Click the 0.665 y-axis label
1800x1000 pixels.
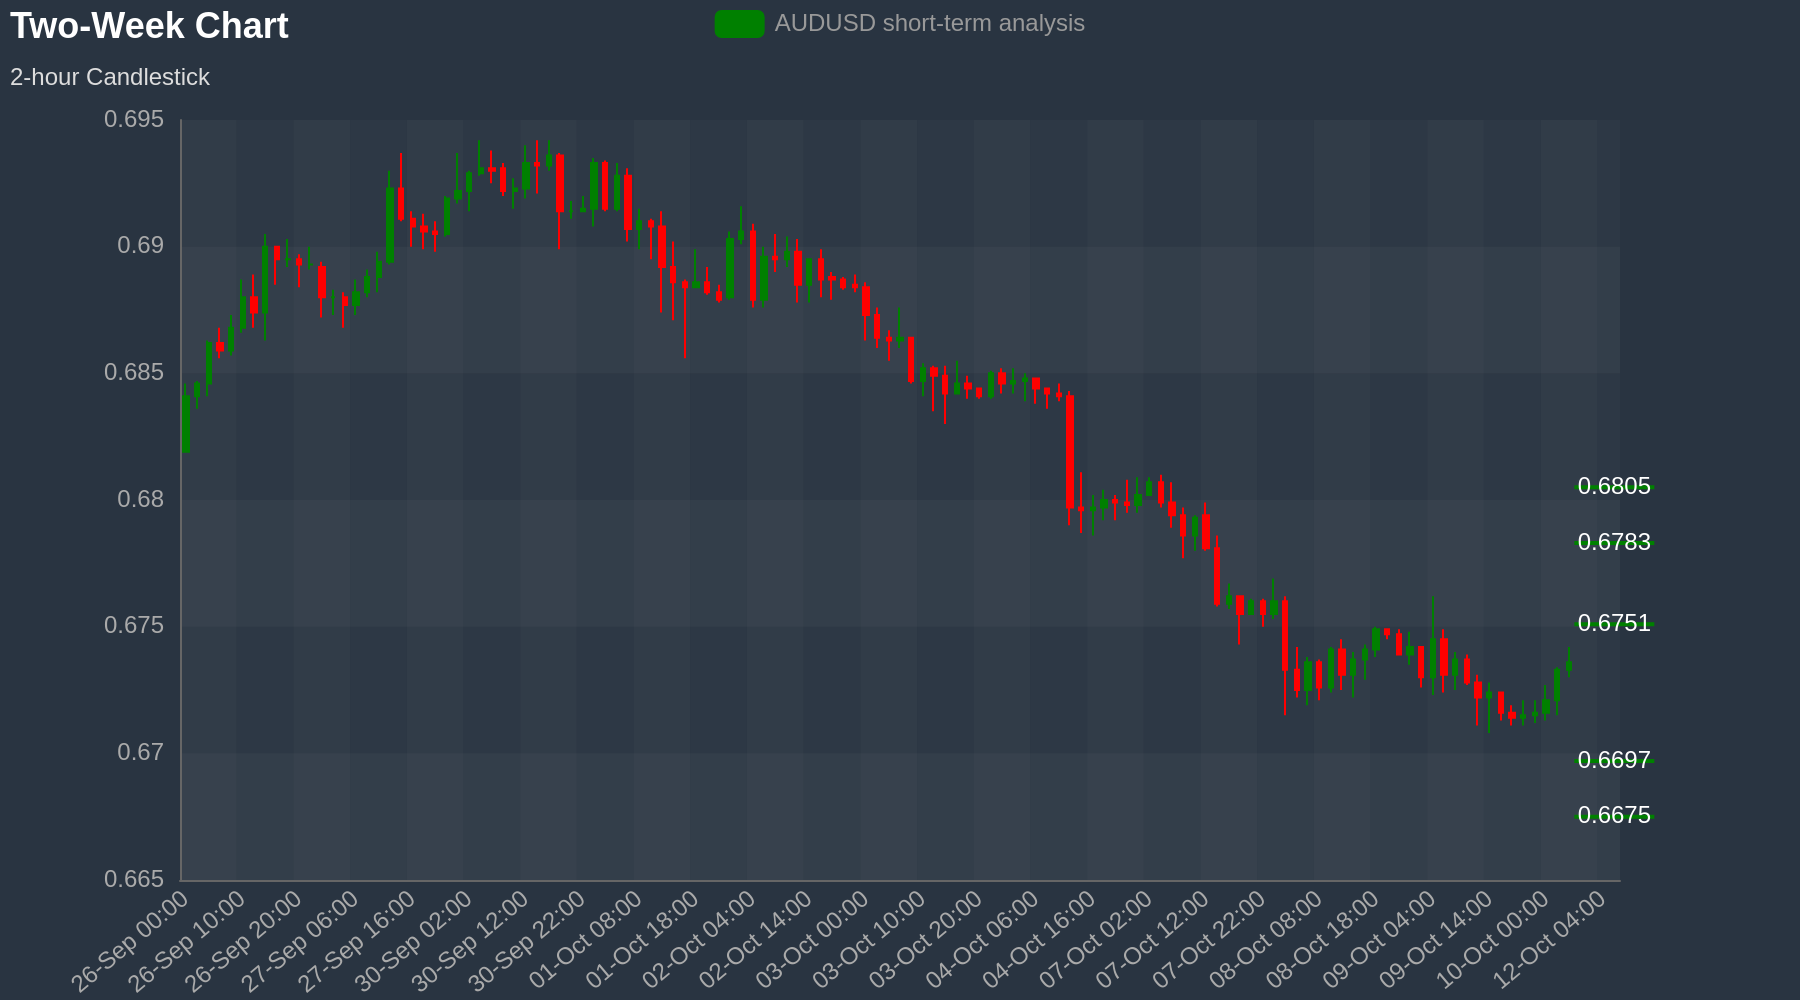pos(134,879)
